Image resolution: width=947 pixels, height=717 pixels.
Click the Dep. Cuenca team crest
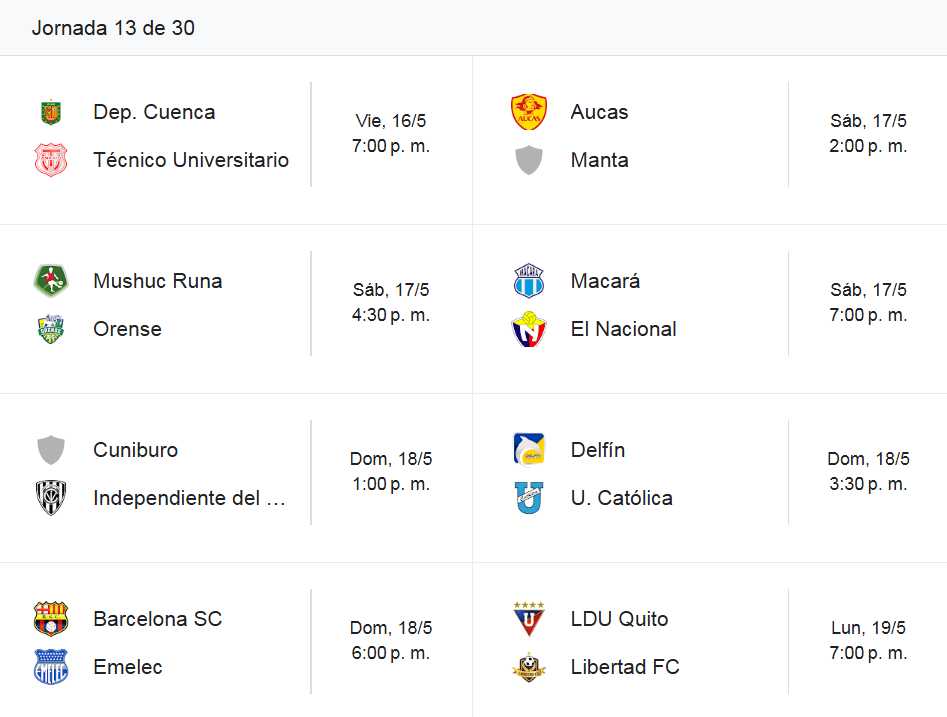pyautogui.click(x=51, y=112)
